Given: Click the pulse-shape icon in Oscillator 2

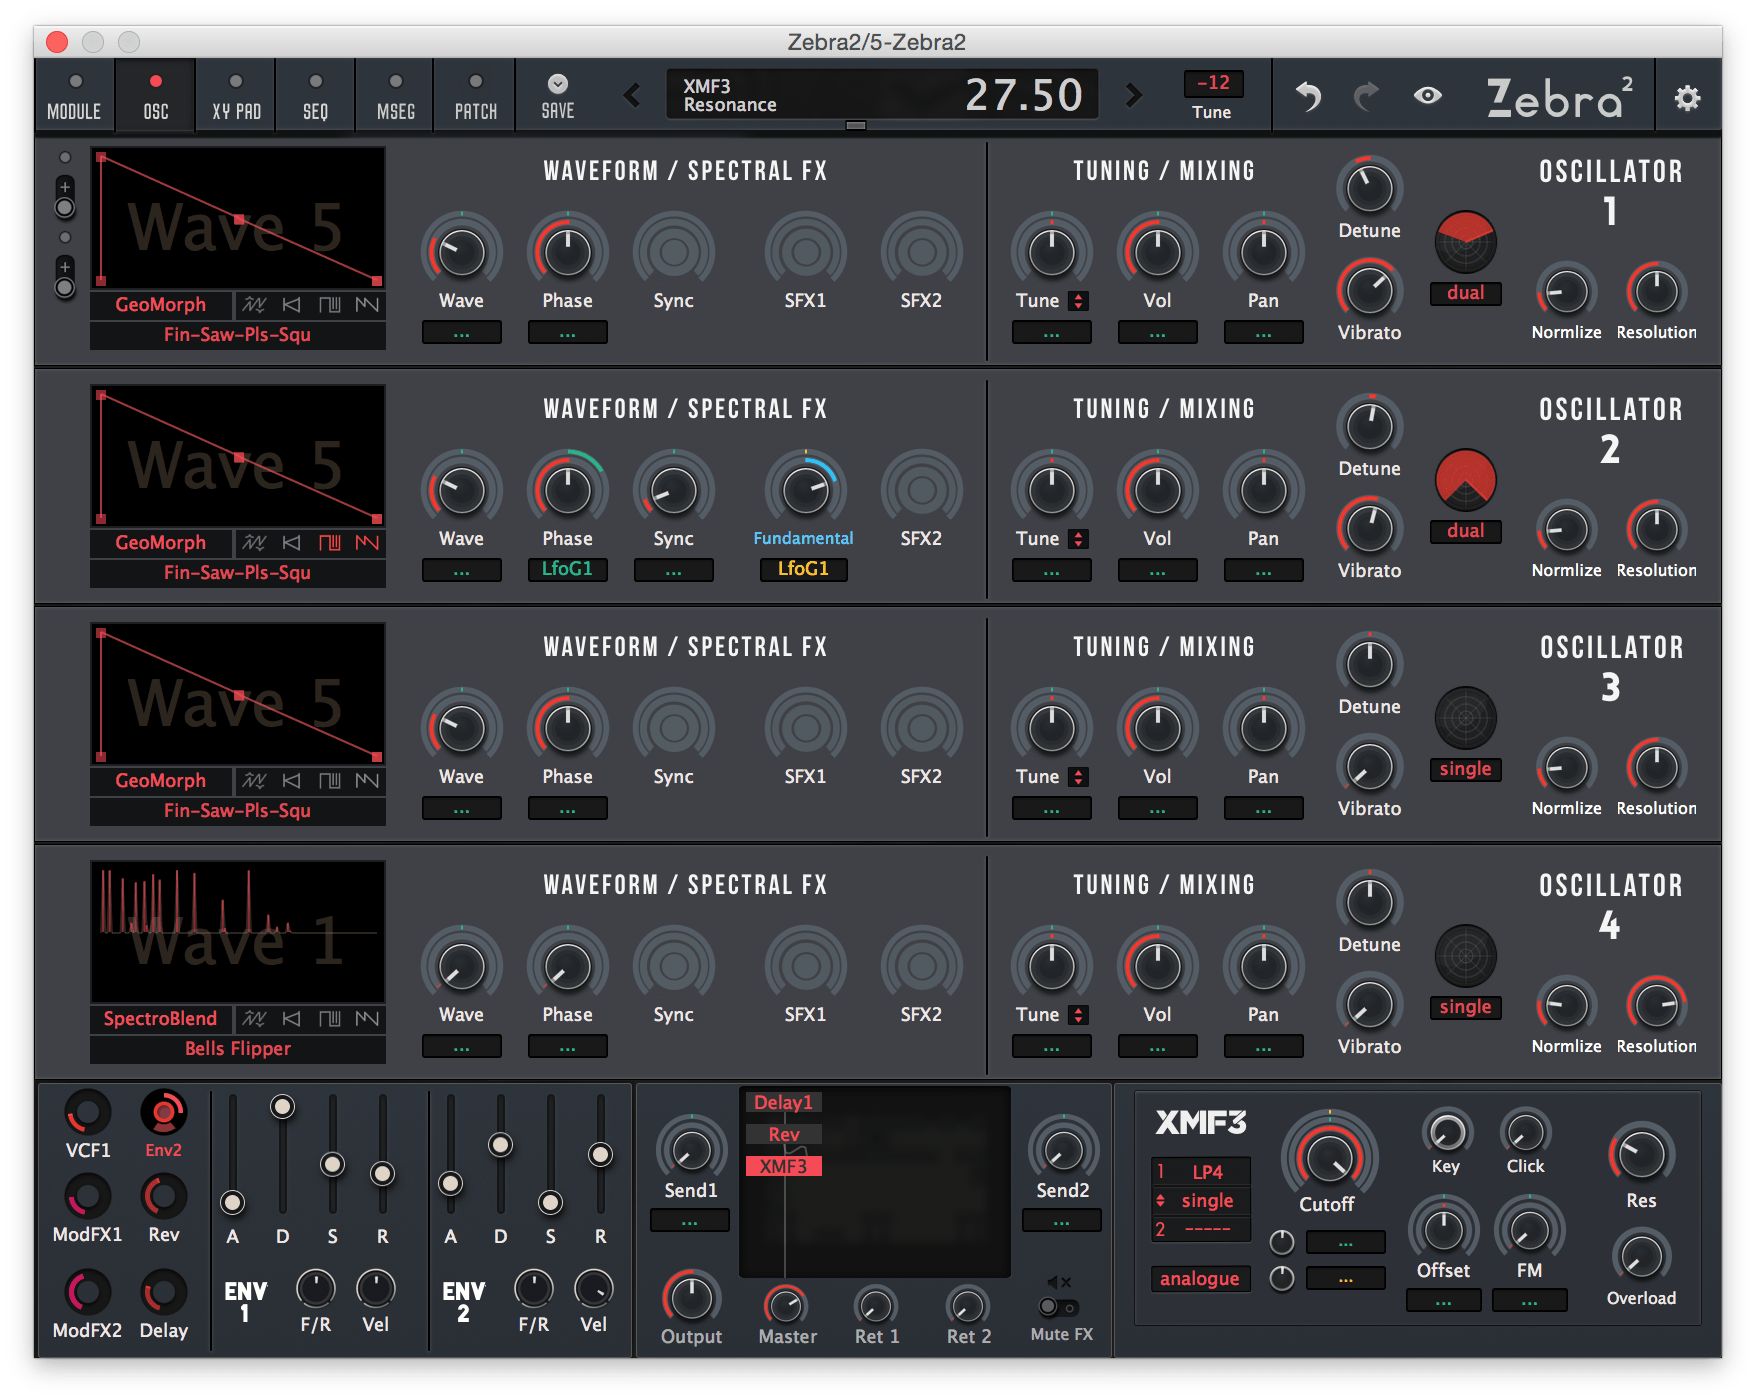Looking at the screenshot, I should click(x=329, y=542).
